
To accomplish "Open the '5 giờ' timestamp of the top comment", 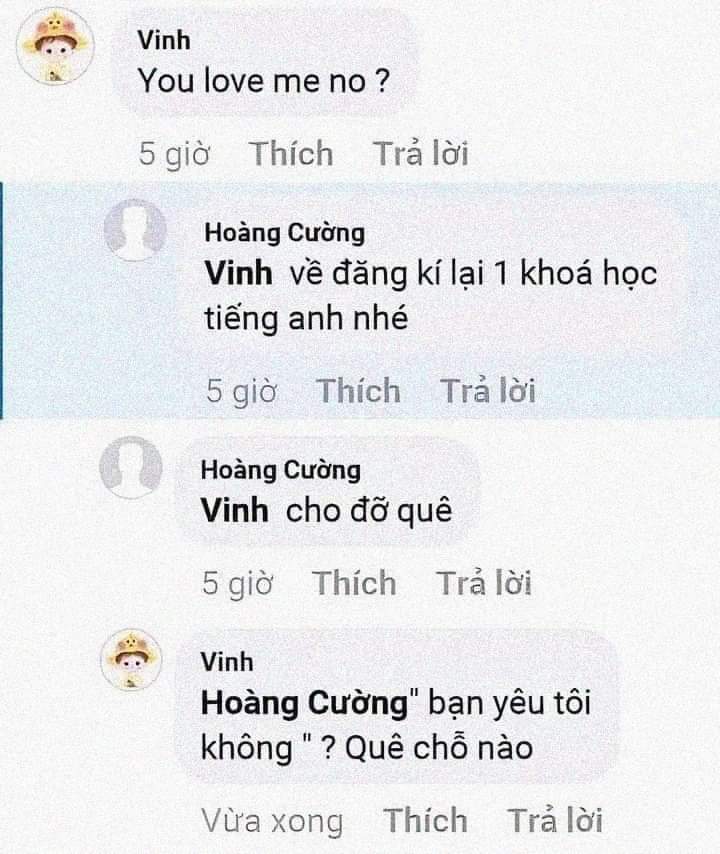I will click(174, 154).
